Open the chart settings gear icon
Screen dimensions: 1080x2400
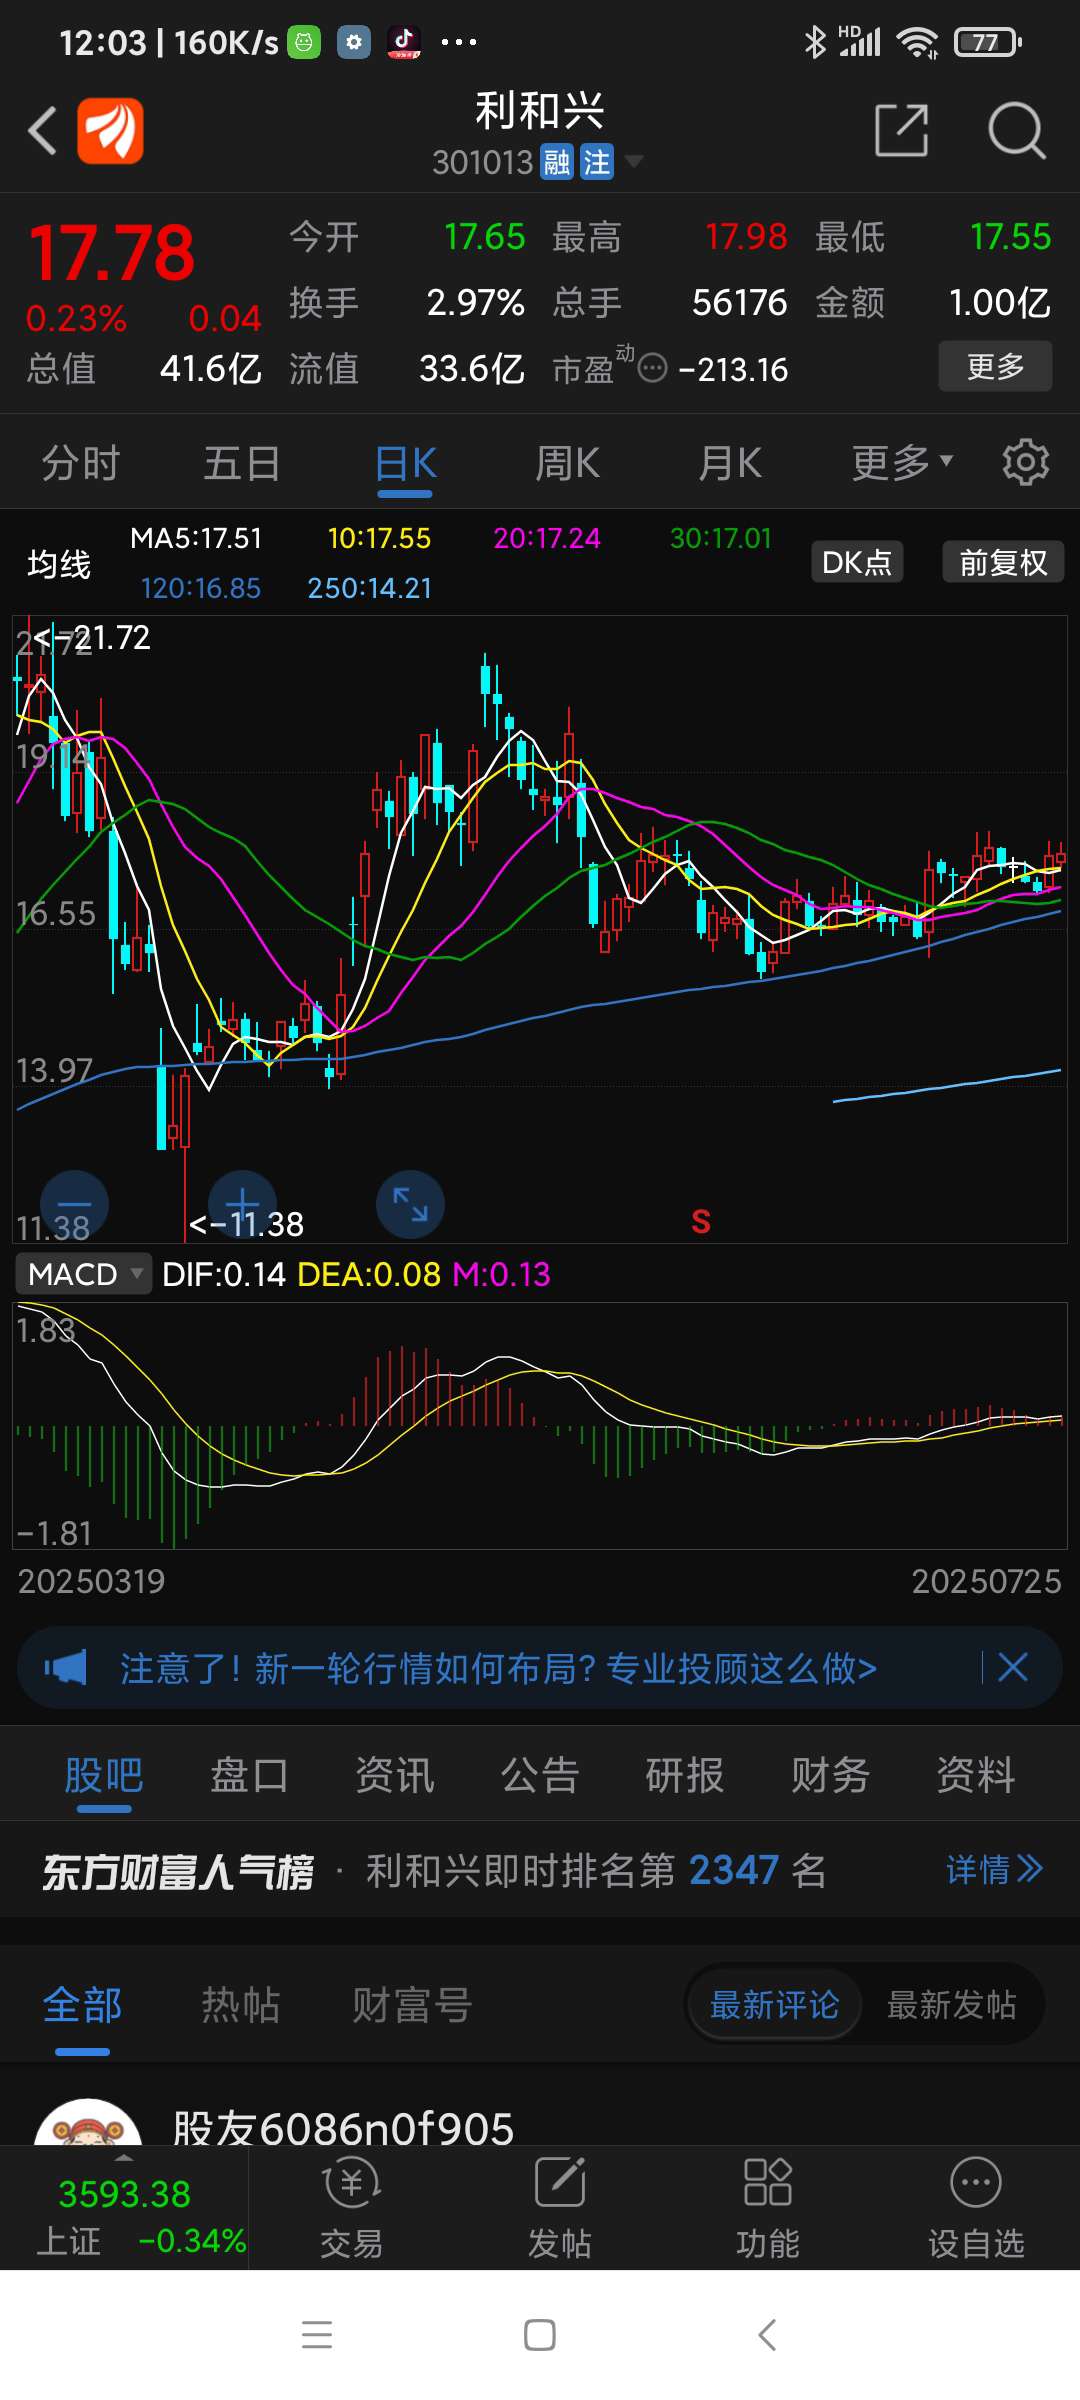click(x=1026, y=462)
